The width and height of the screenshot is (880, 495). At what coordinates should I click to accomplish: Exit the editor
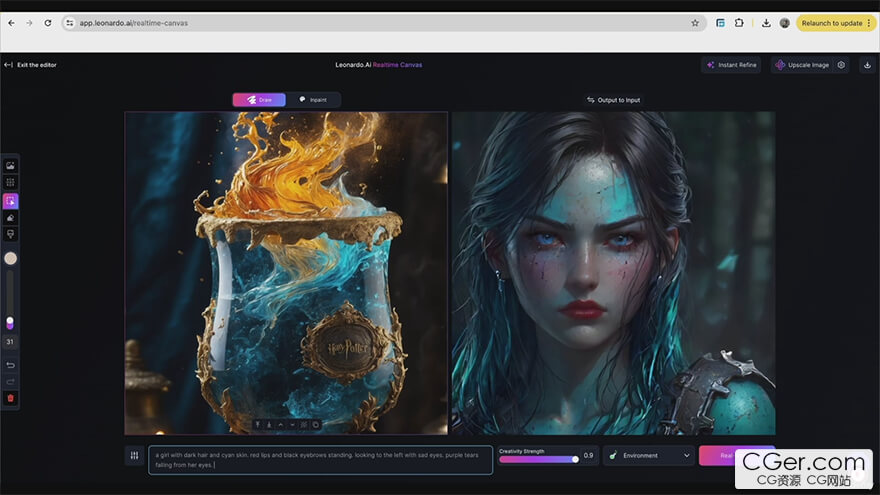[x=30, y=65]
